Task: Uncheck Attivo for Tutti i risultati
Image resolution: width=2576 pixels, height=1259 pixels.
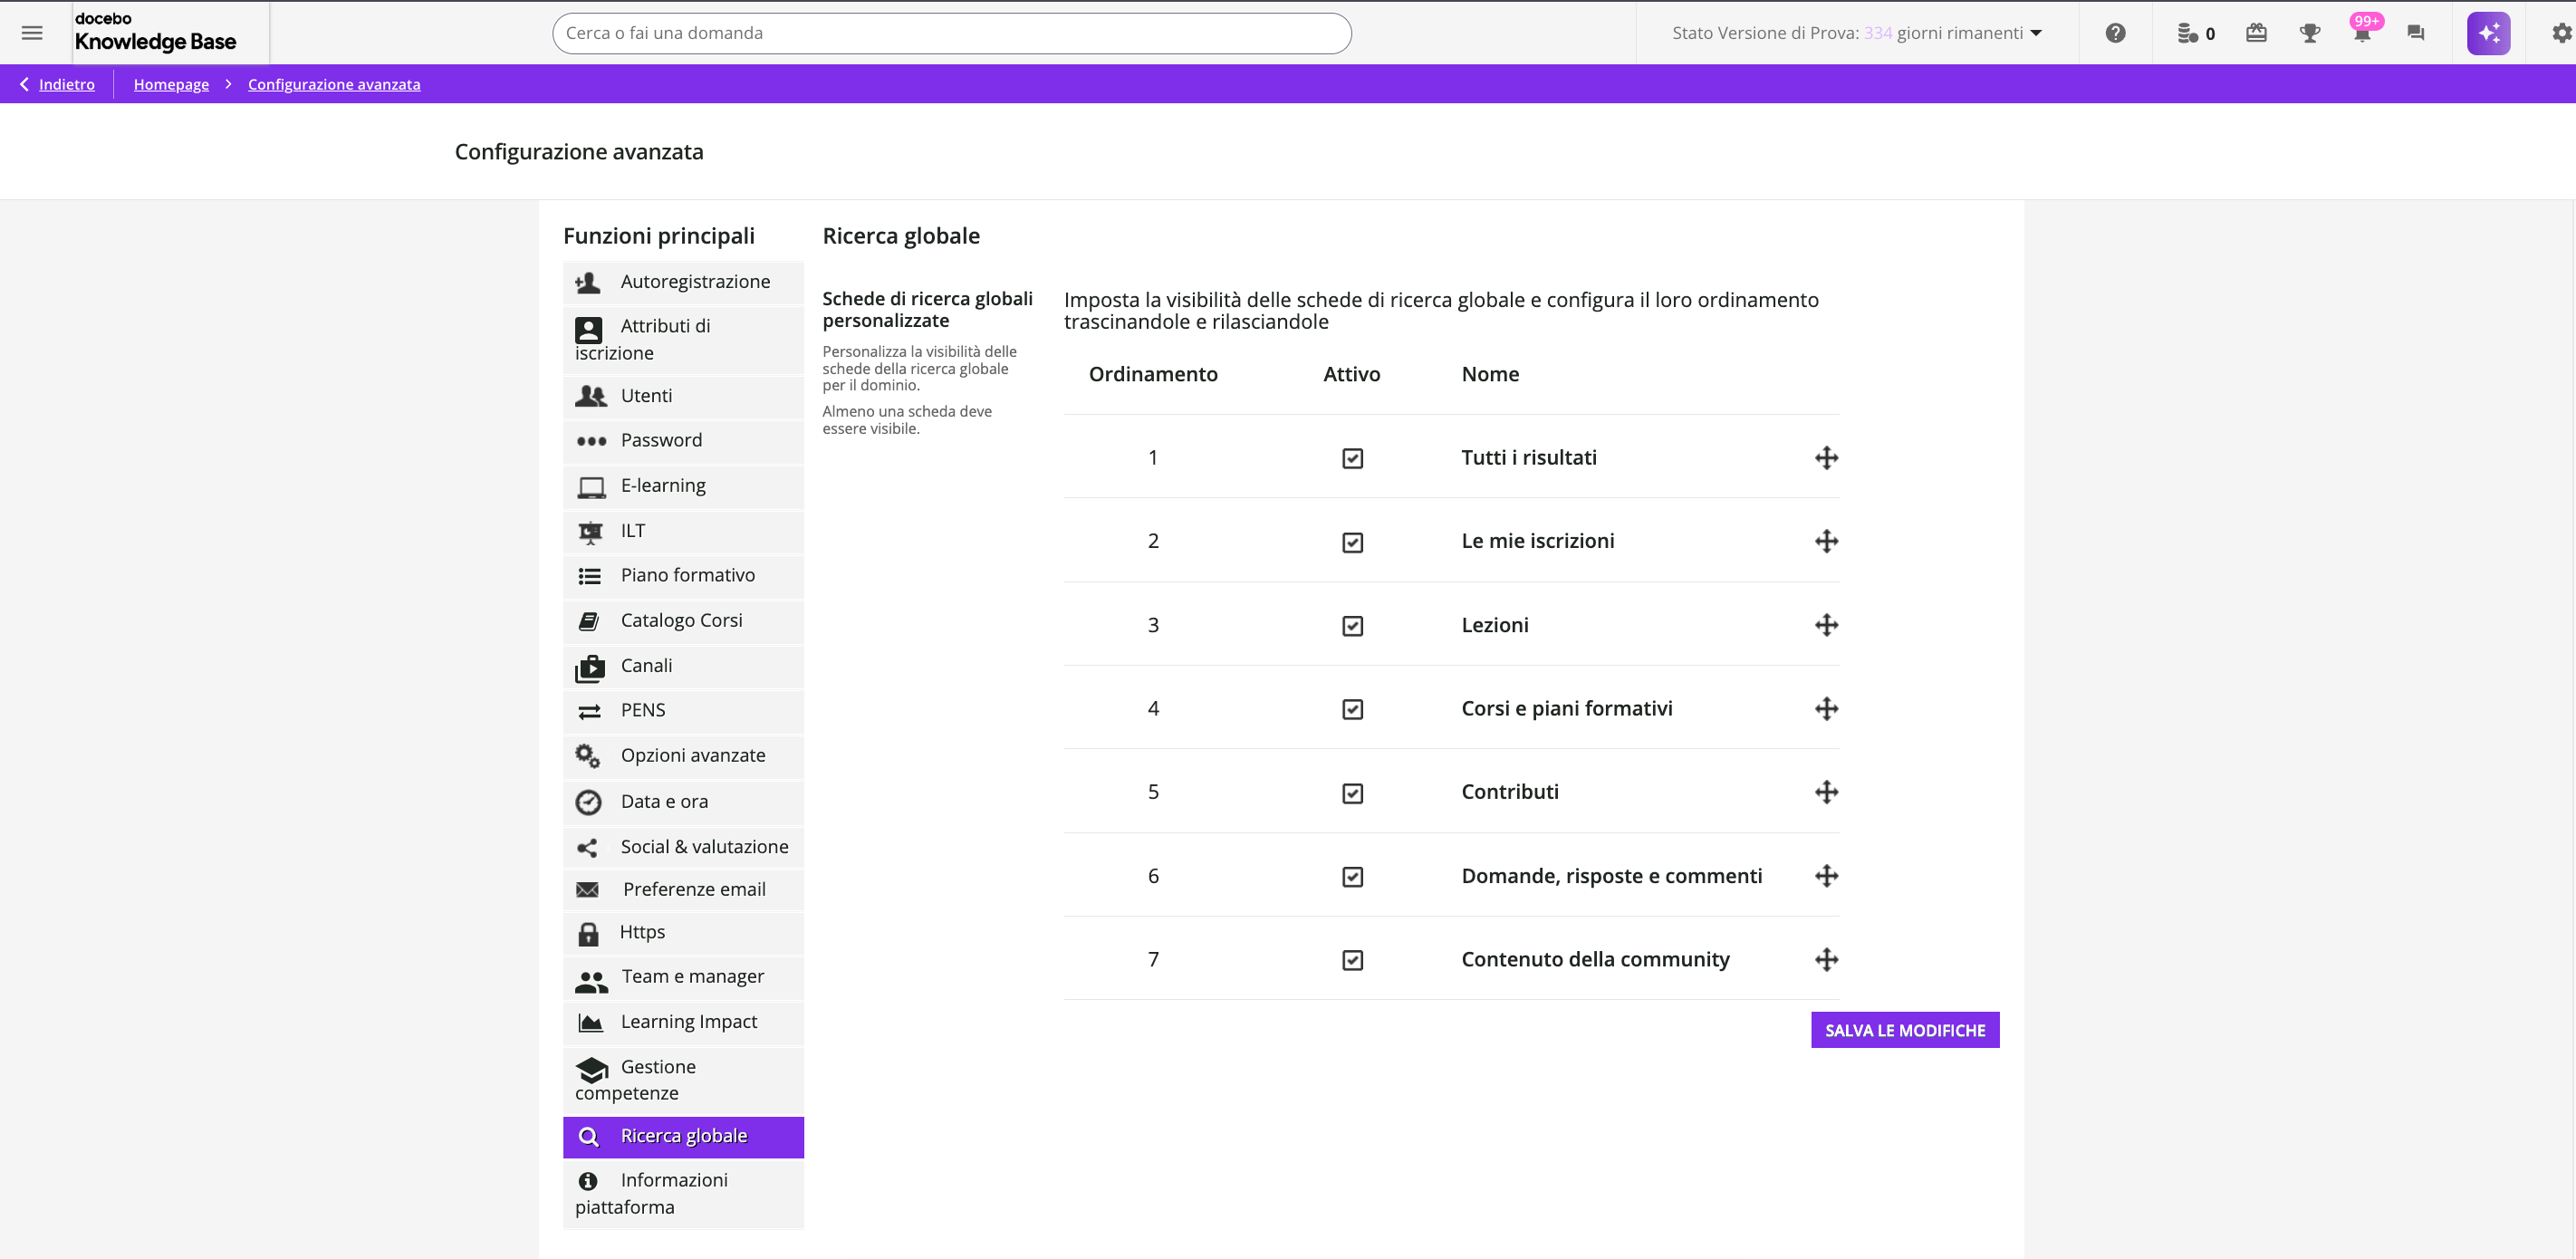Action: (x=1352, y=458)
